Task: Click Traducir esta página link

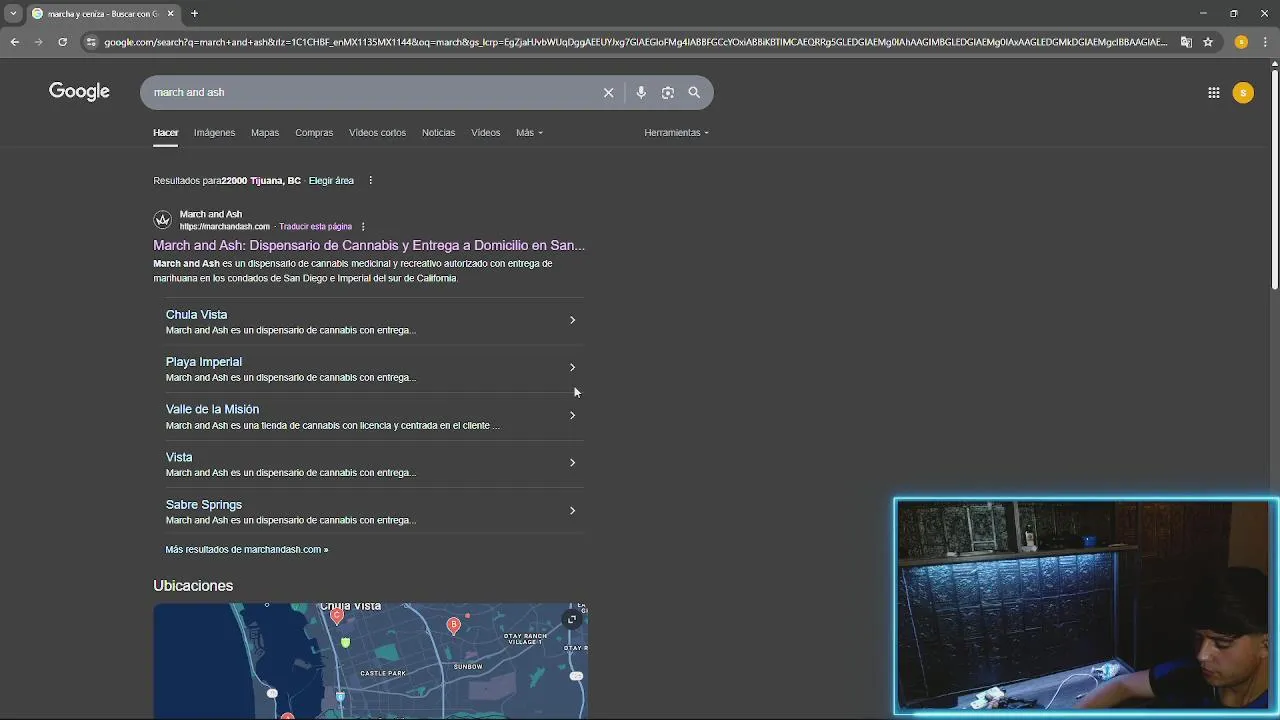Action: click(x=315, y=227)
